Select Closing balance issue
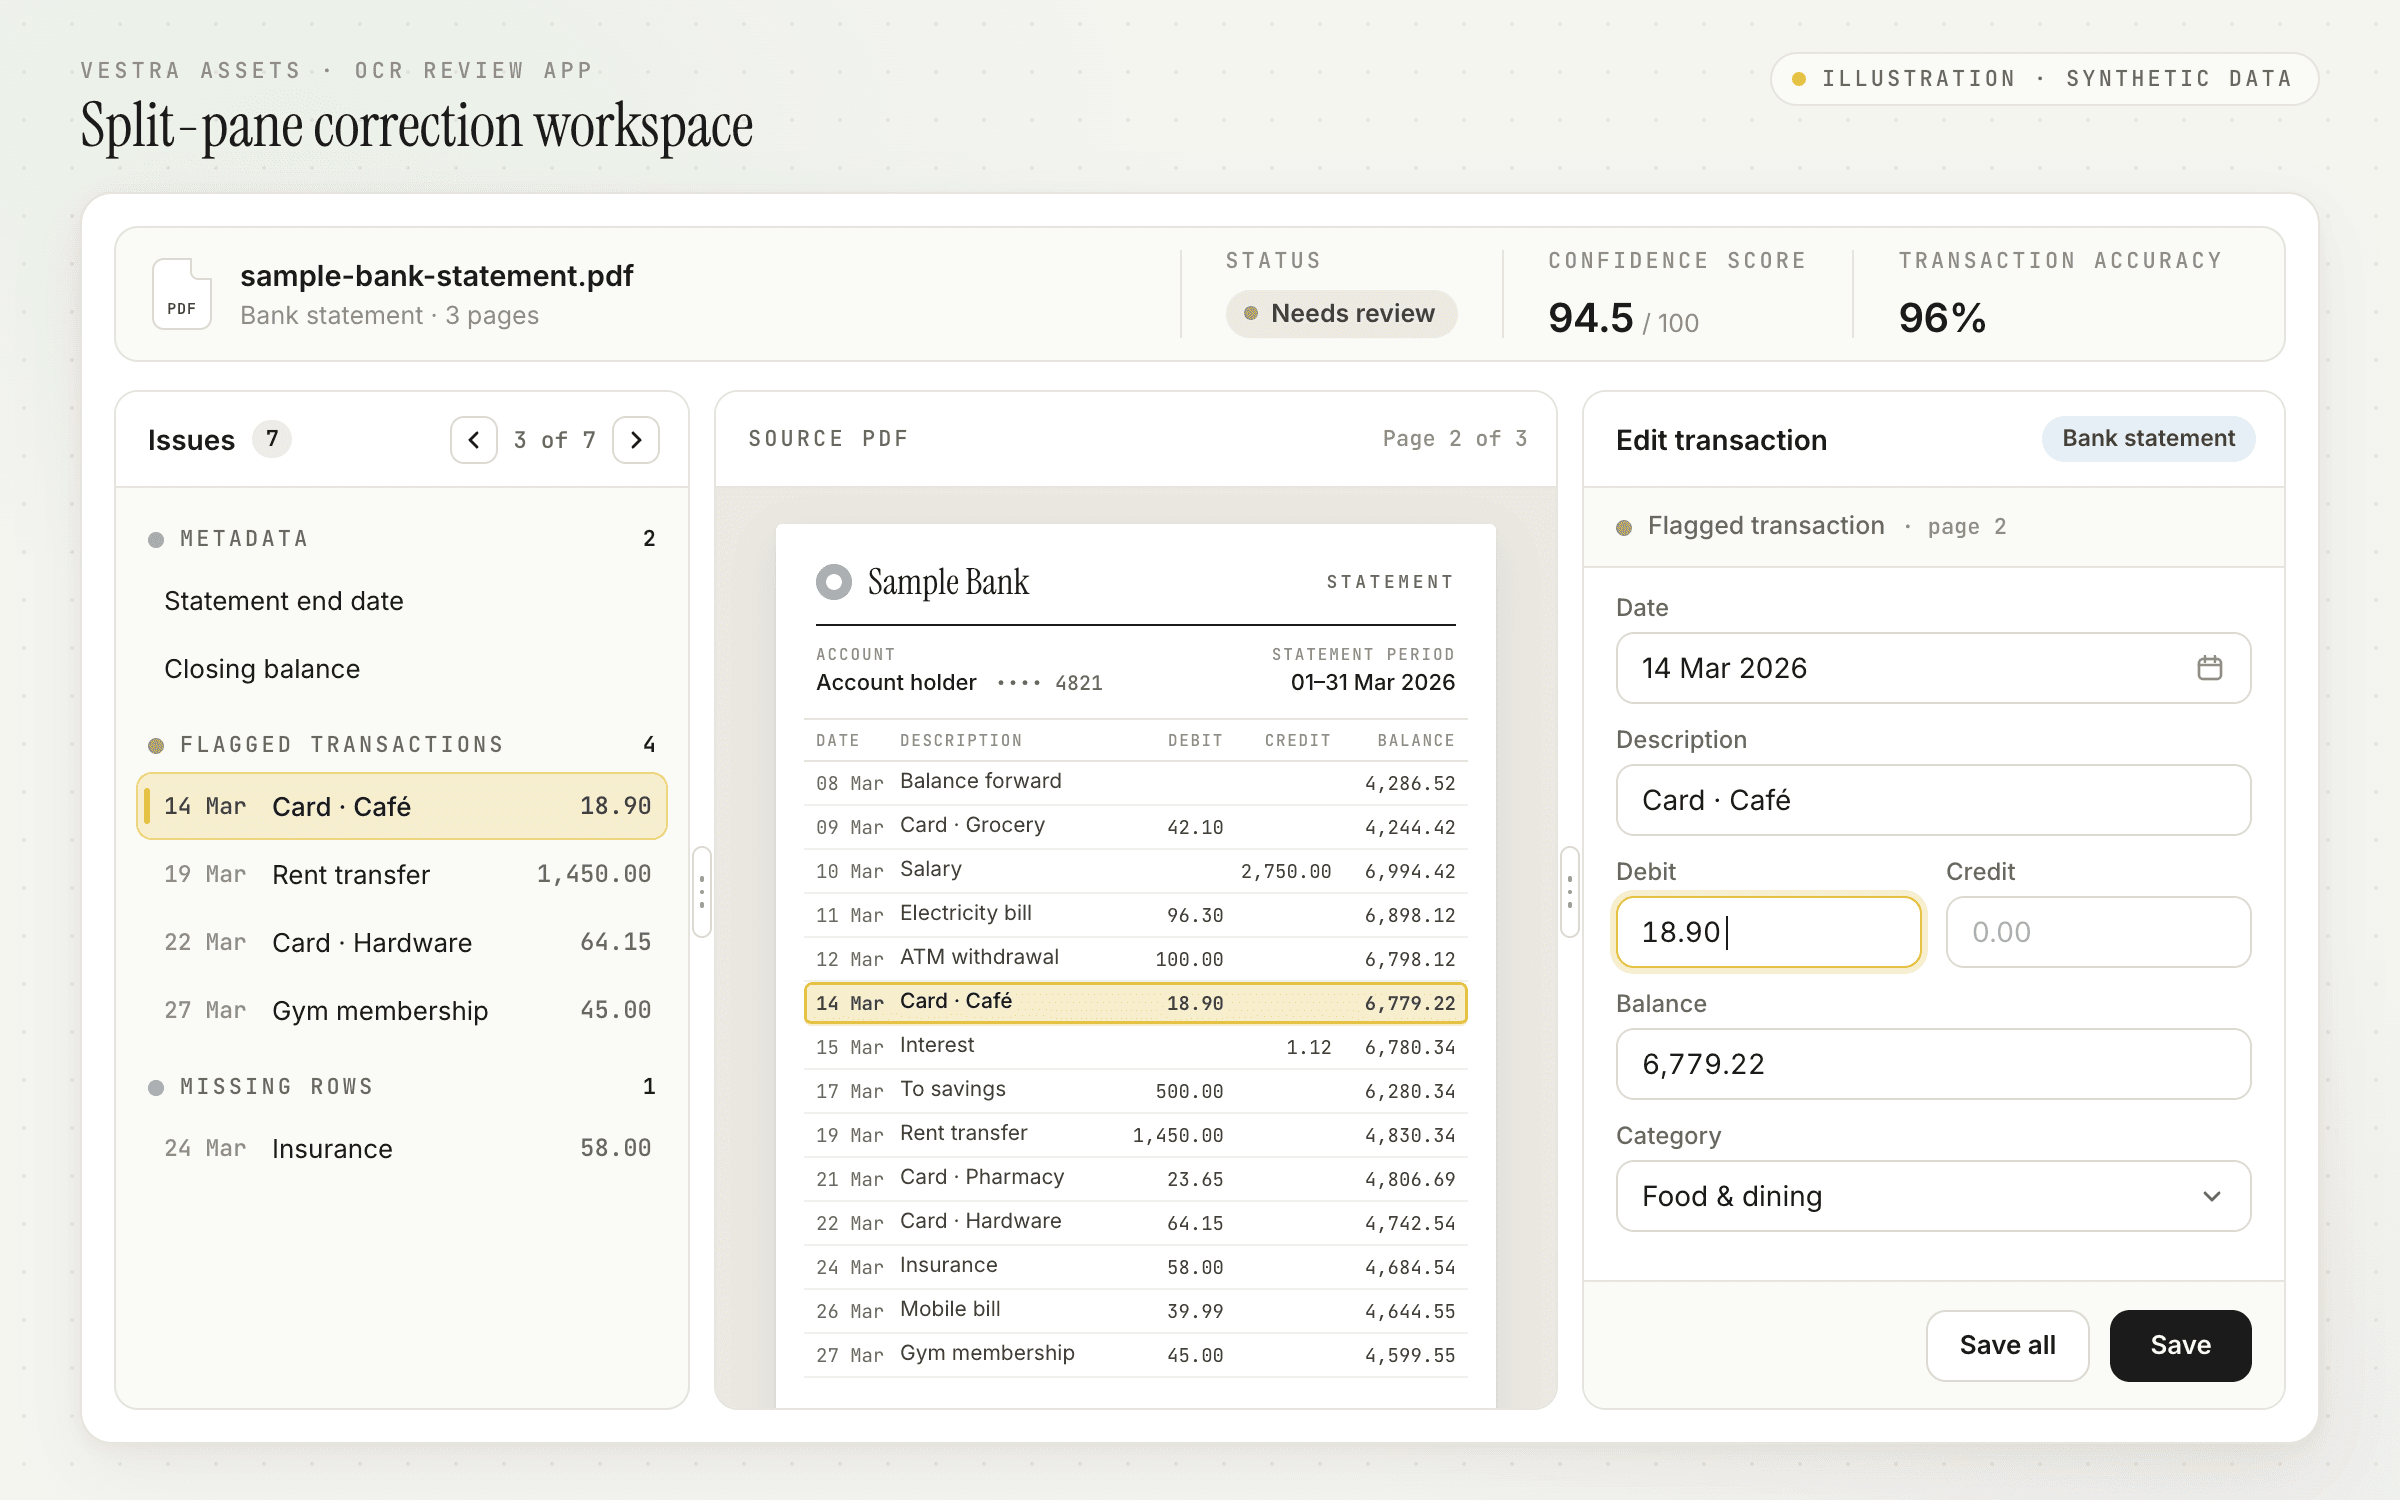 point(401,669)
